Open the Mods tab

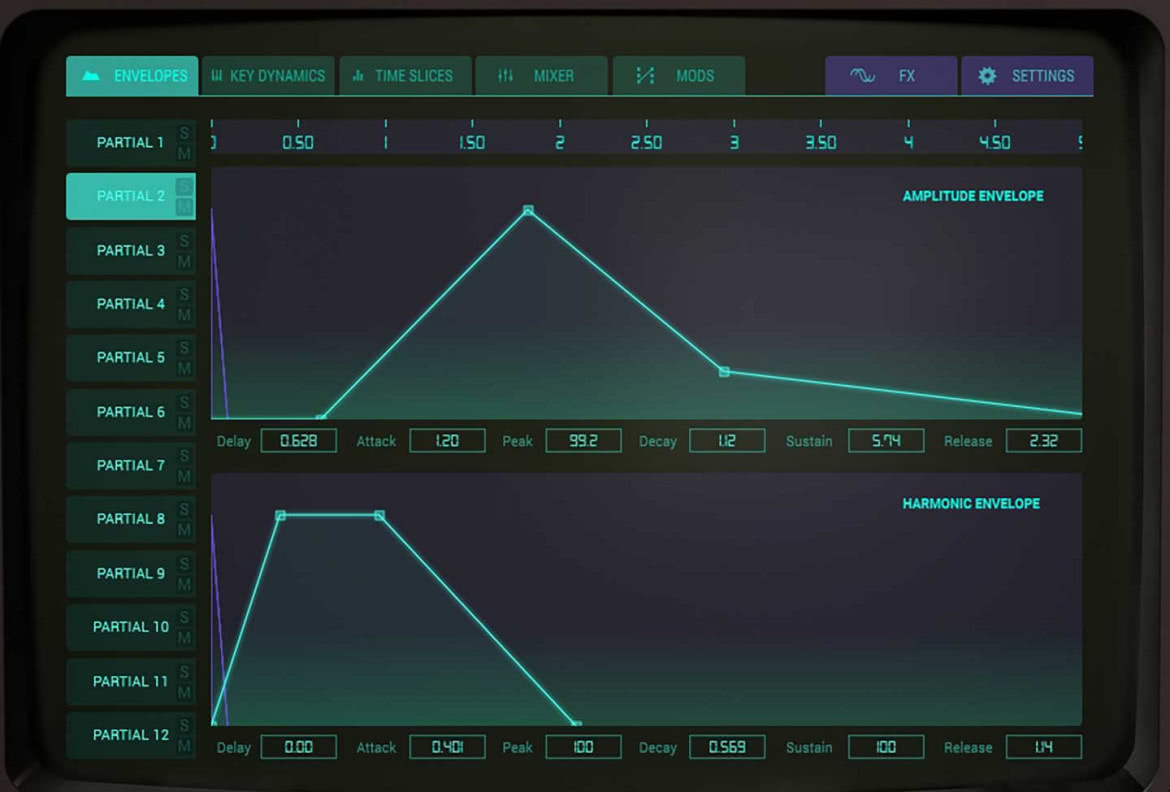(679, 75)
